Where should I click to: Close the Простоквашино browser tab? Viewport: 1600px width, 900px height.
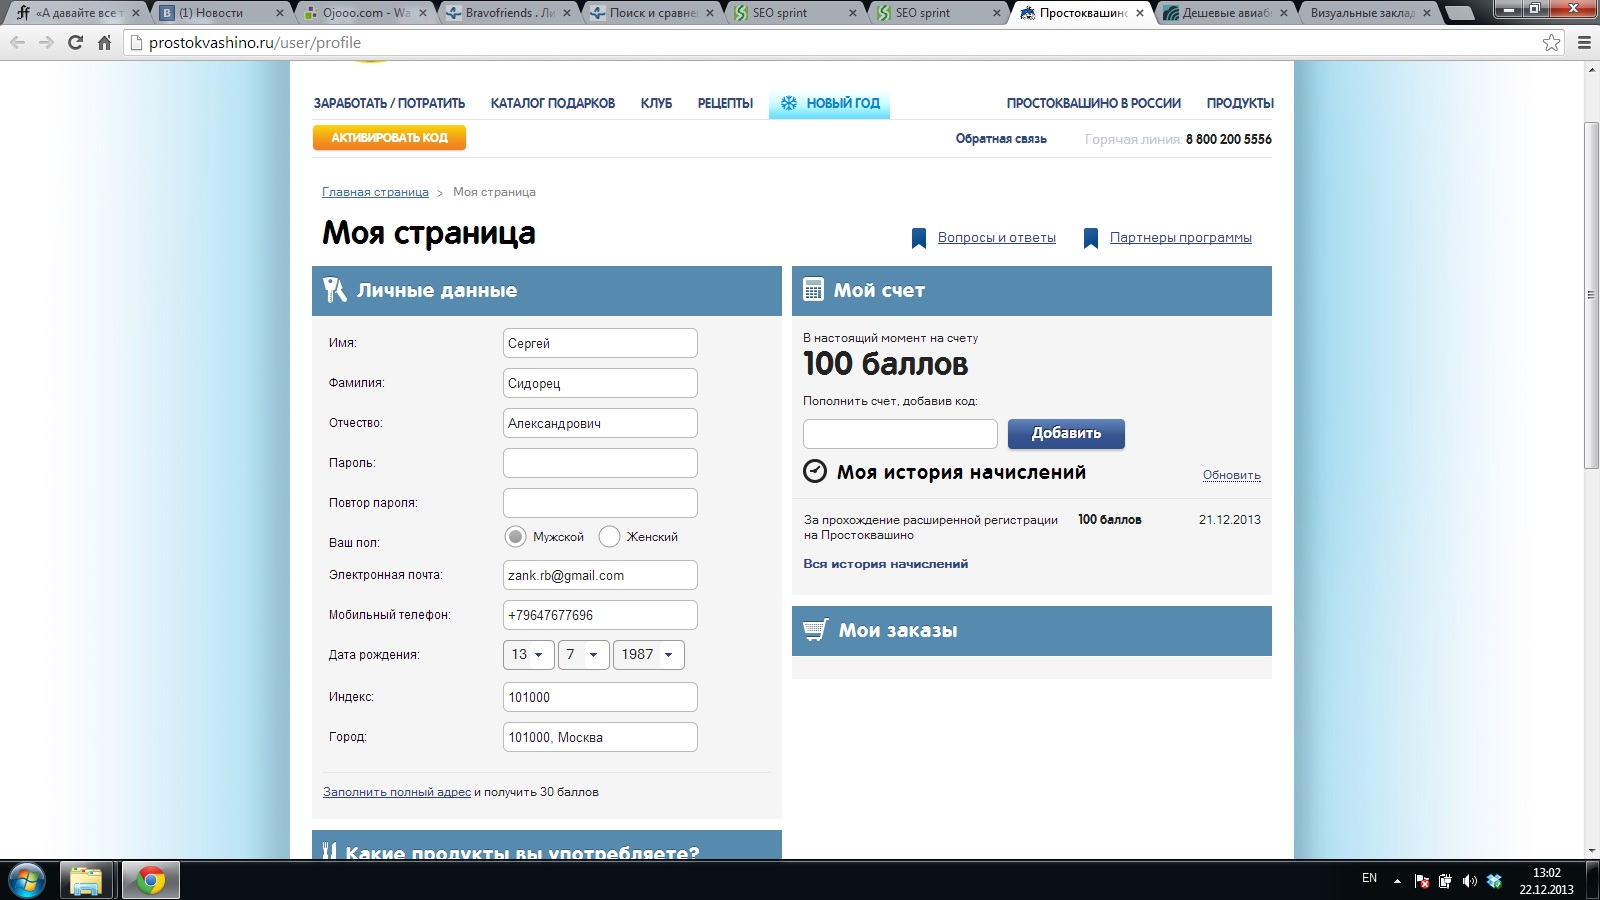coord(1140,13)
